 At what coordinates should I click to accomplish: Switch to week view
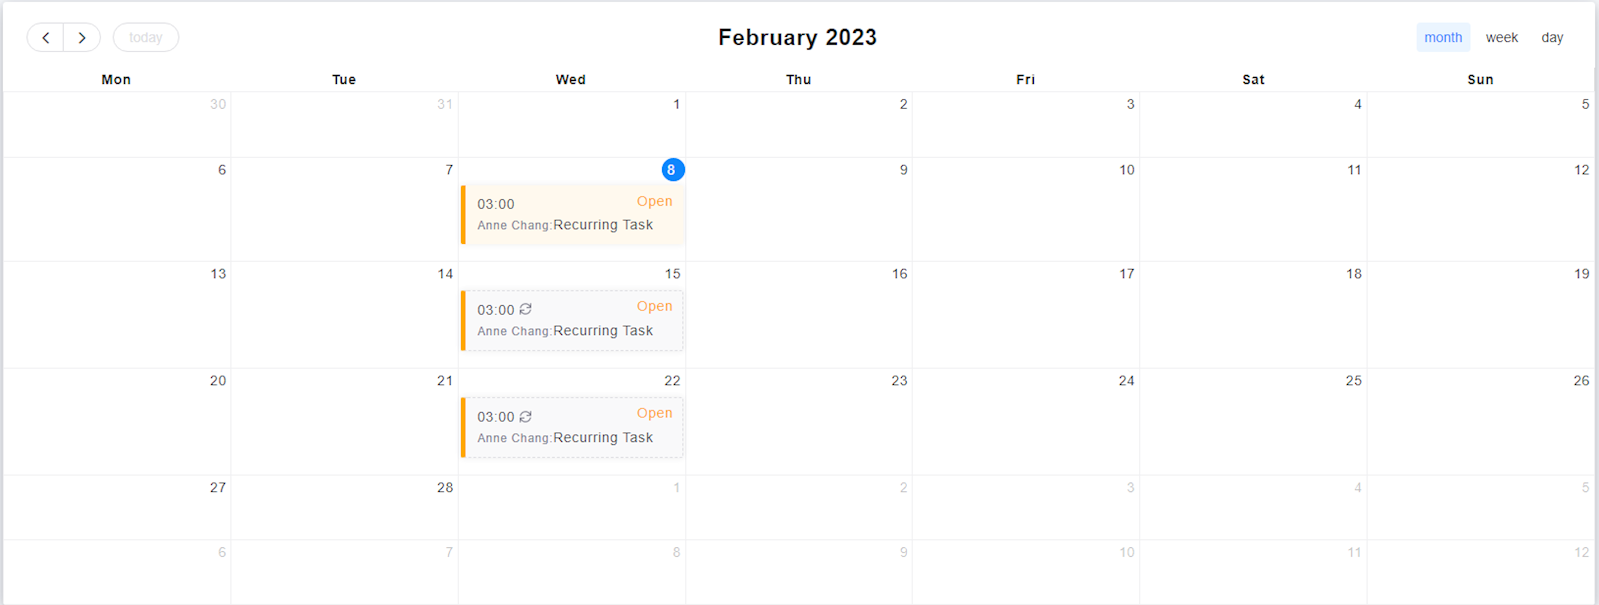tap(1501, 37)
